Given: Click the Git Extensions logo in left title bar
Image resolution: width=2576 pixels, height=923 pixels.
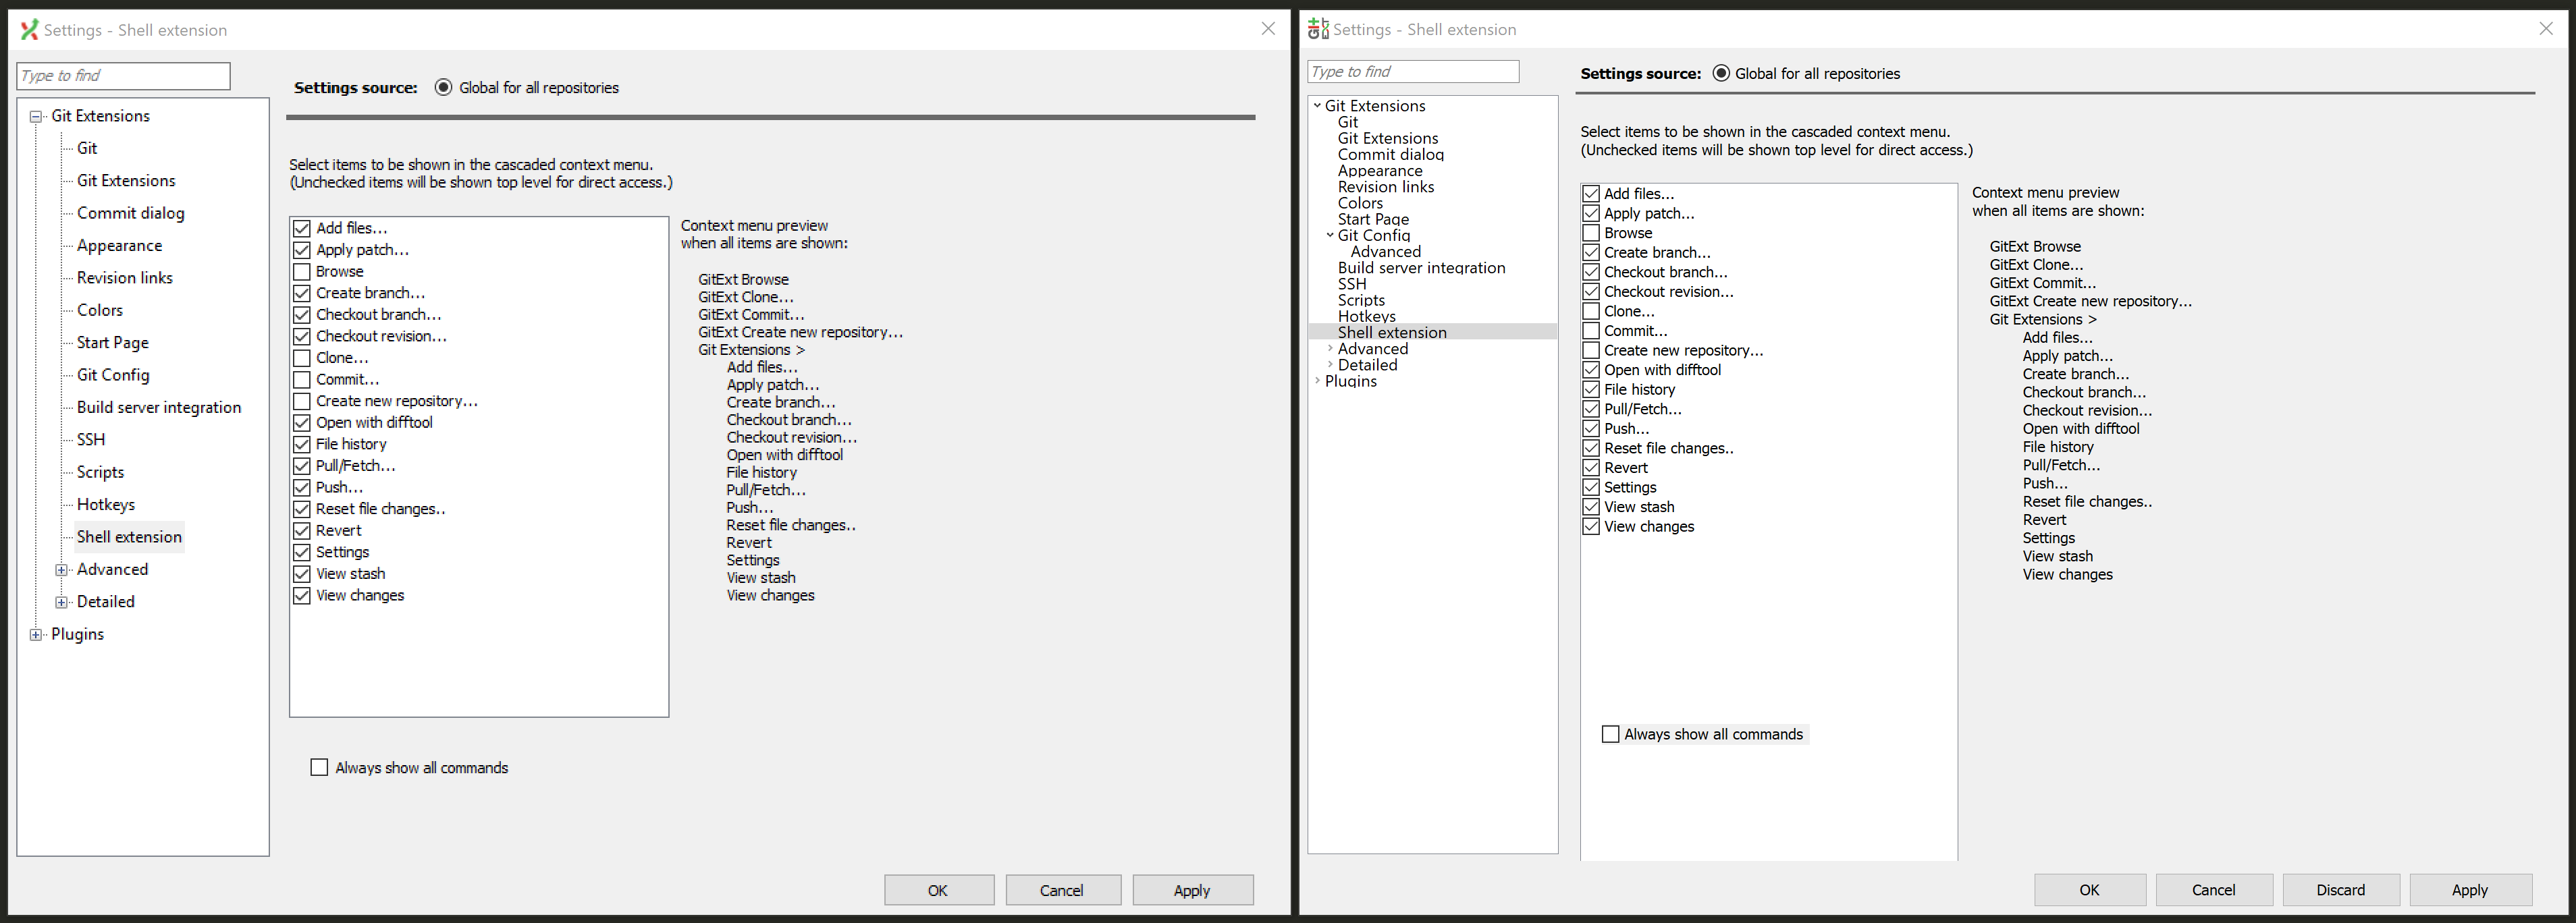Looking at the screenshot, I should click(29, 29).
